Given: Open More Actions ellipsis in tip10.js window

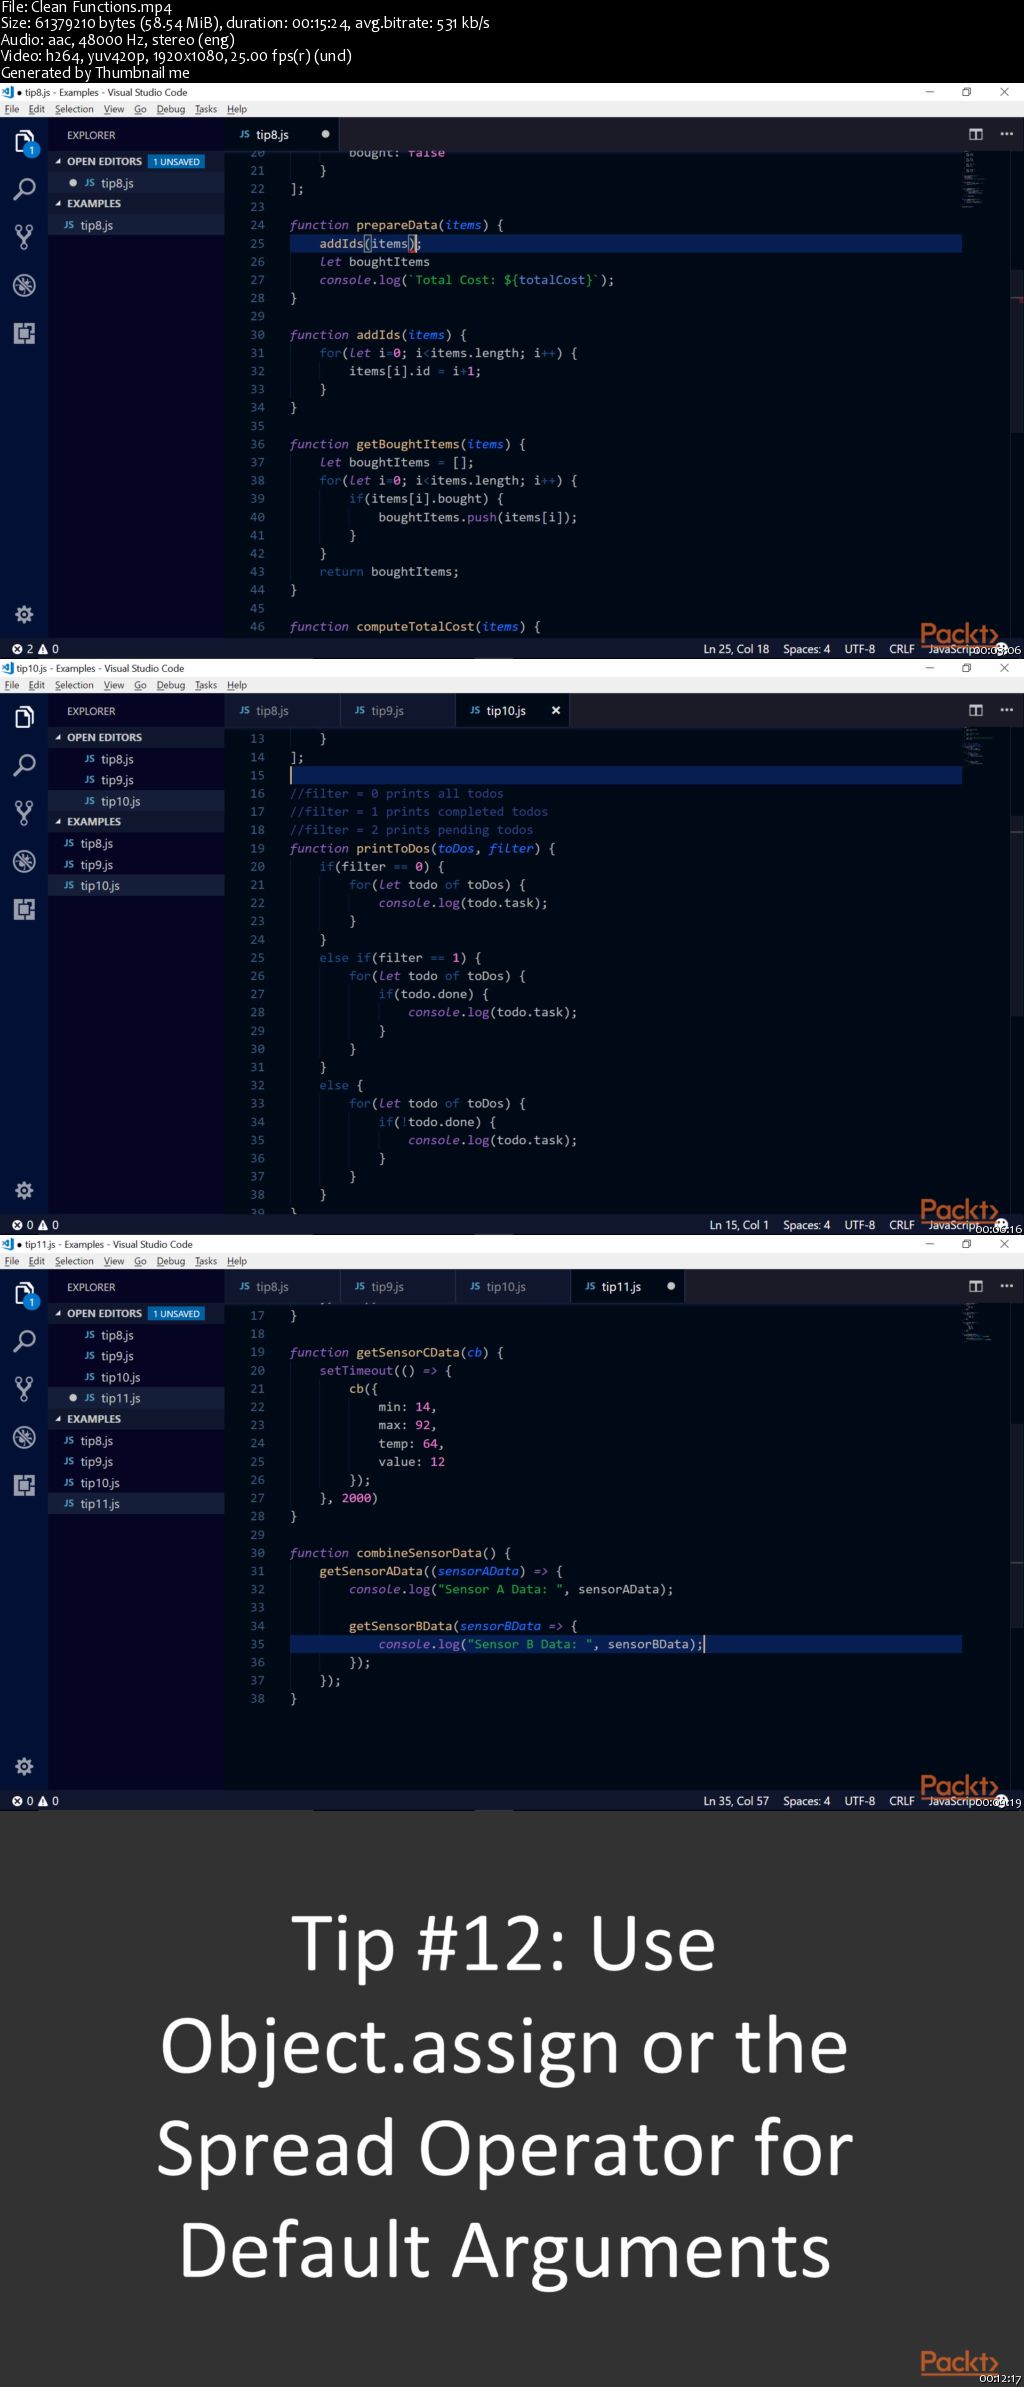Looking at the screenshot, I should tap(1006, 710).
